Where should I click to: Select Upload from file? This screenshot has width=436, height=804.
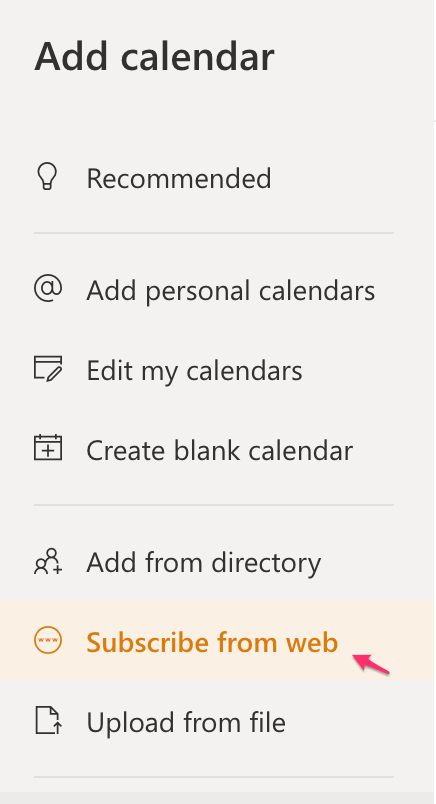pyautogui.click(x=186, y=722)
